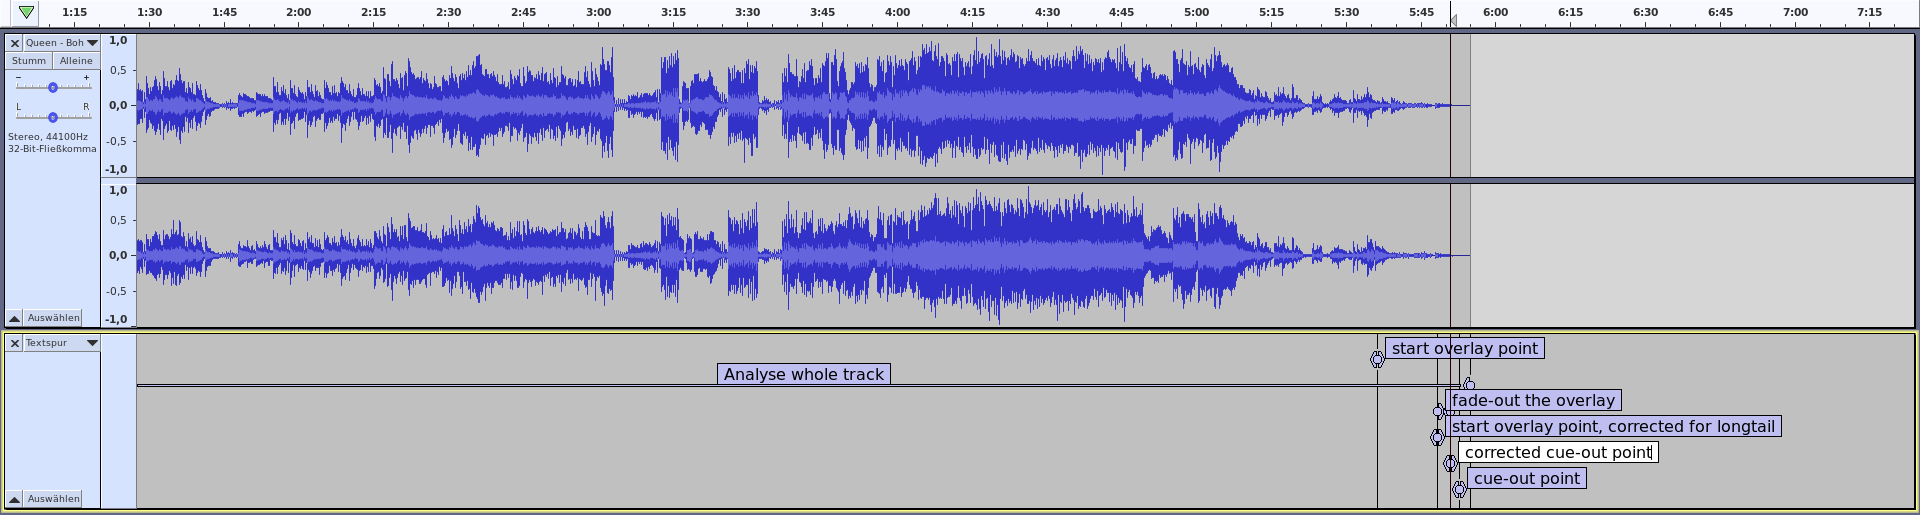Click the green pinned playhead triangle
1920x515 pixels.
[x=26, y=13]
